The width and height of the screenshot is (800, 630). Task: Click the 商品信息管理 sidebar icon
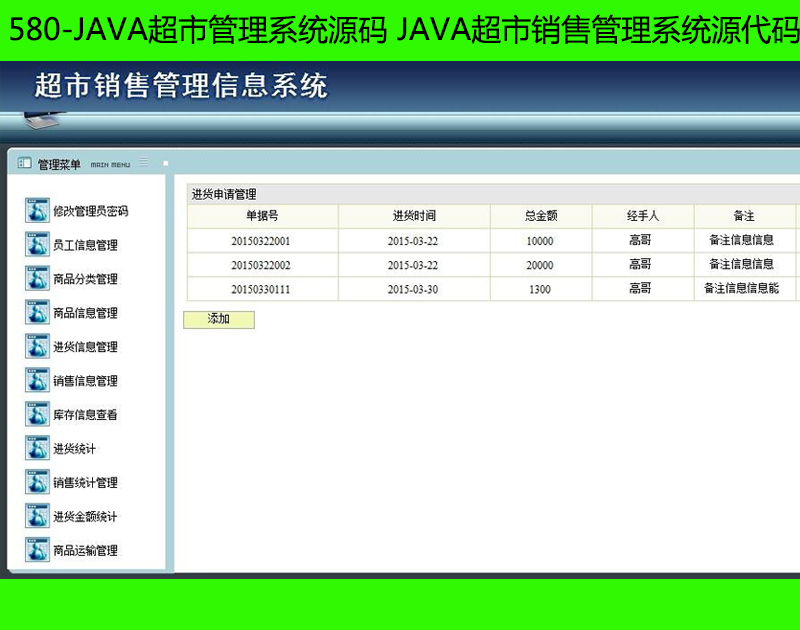click(37, 313)
